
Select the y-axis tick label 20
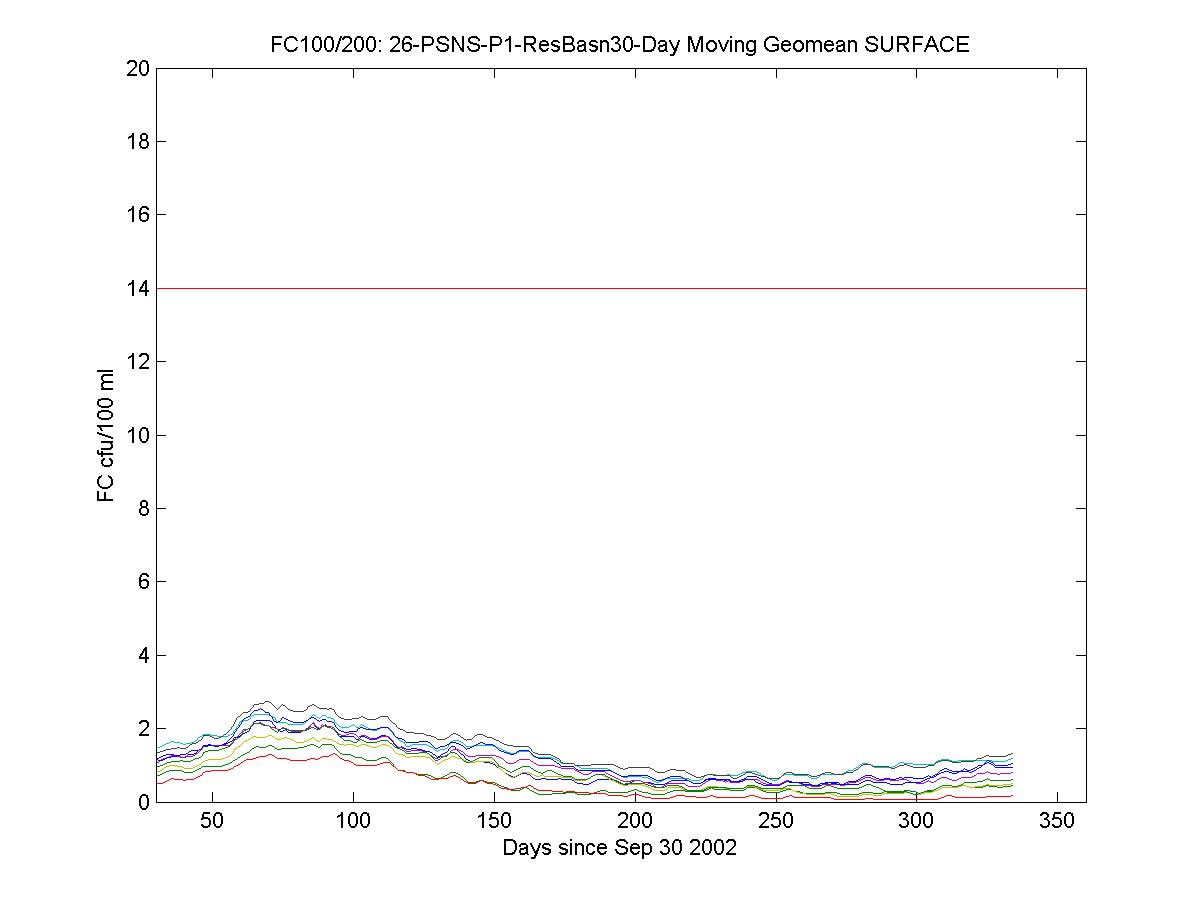click(x=139, y=68)
